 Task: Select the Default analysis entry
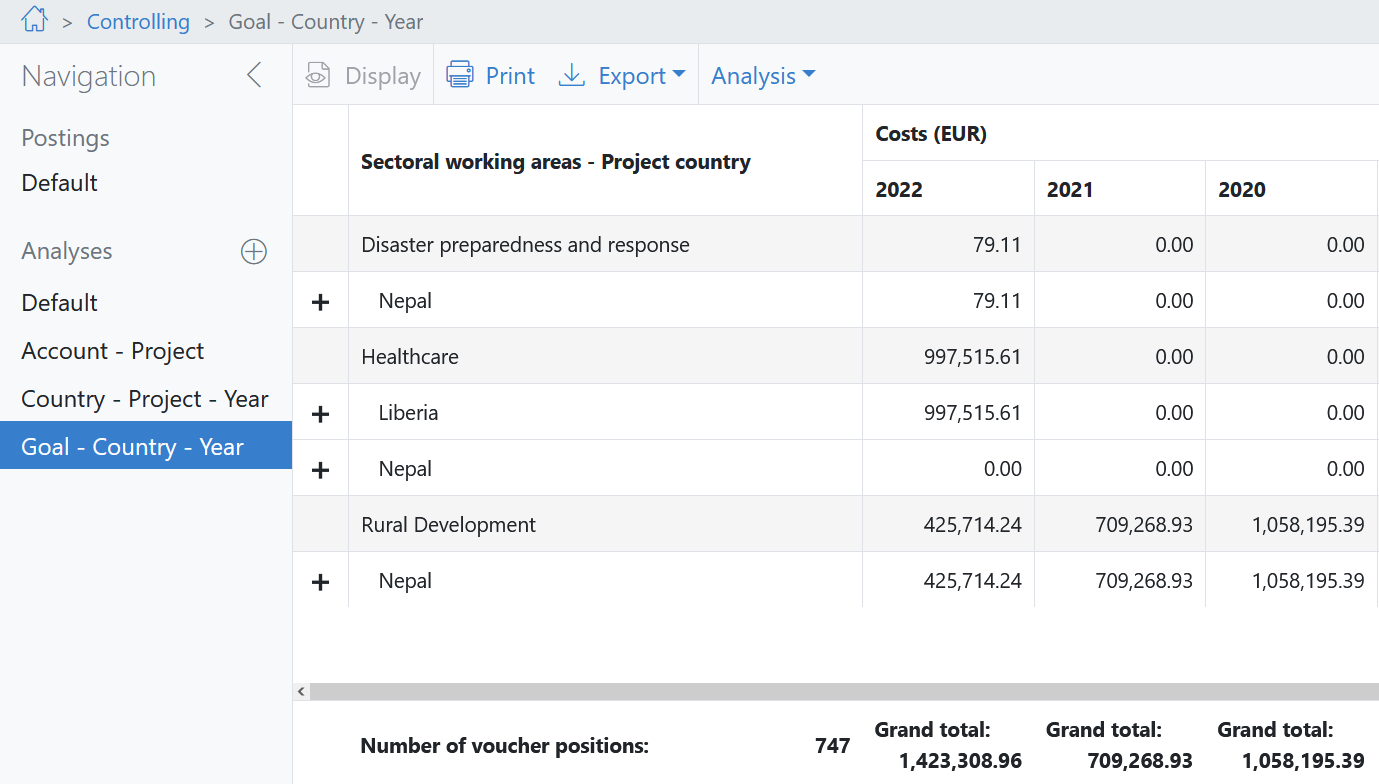tap(60, 303)
